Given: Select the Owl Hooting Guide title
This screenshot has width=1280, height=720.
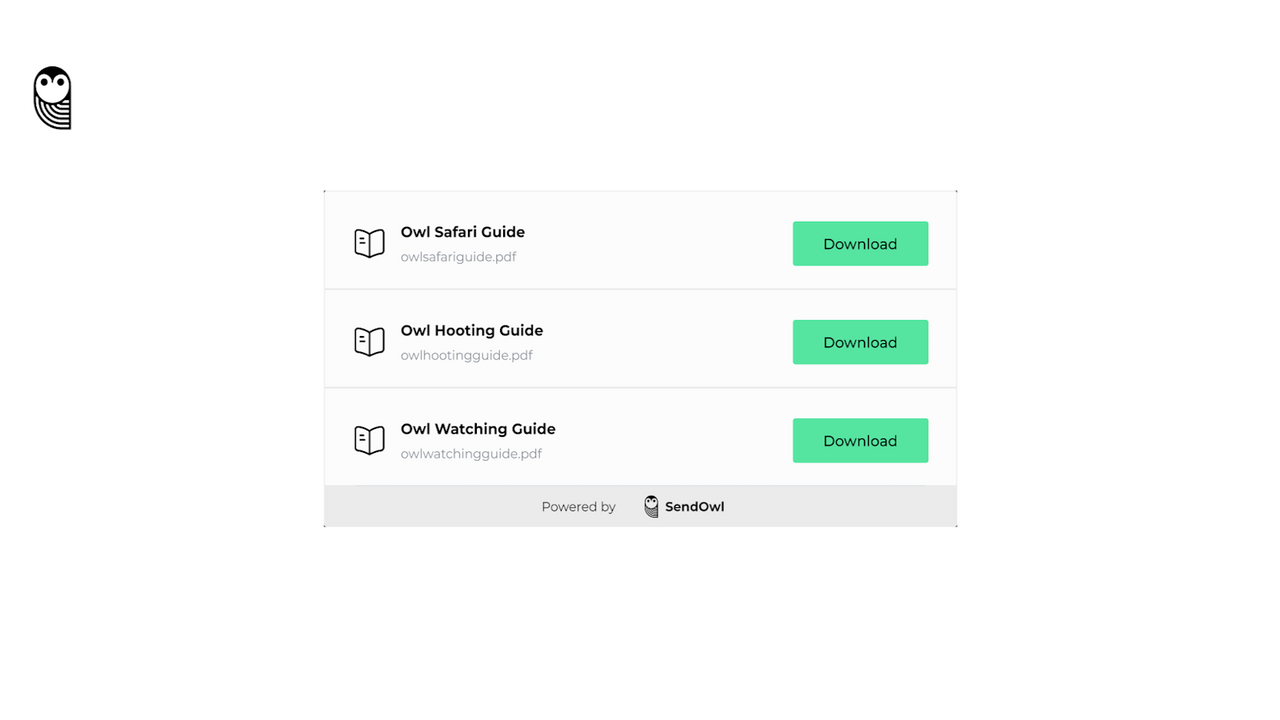Looking at the screenshot, I should pos(471,330).
